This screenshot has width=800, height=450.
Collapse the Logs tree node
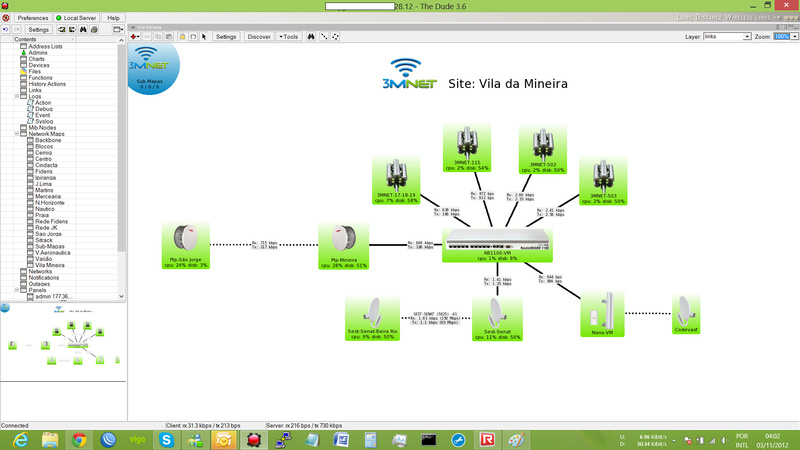(17, 96)
